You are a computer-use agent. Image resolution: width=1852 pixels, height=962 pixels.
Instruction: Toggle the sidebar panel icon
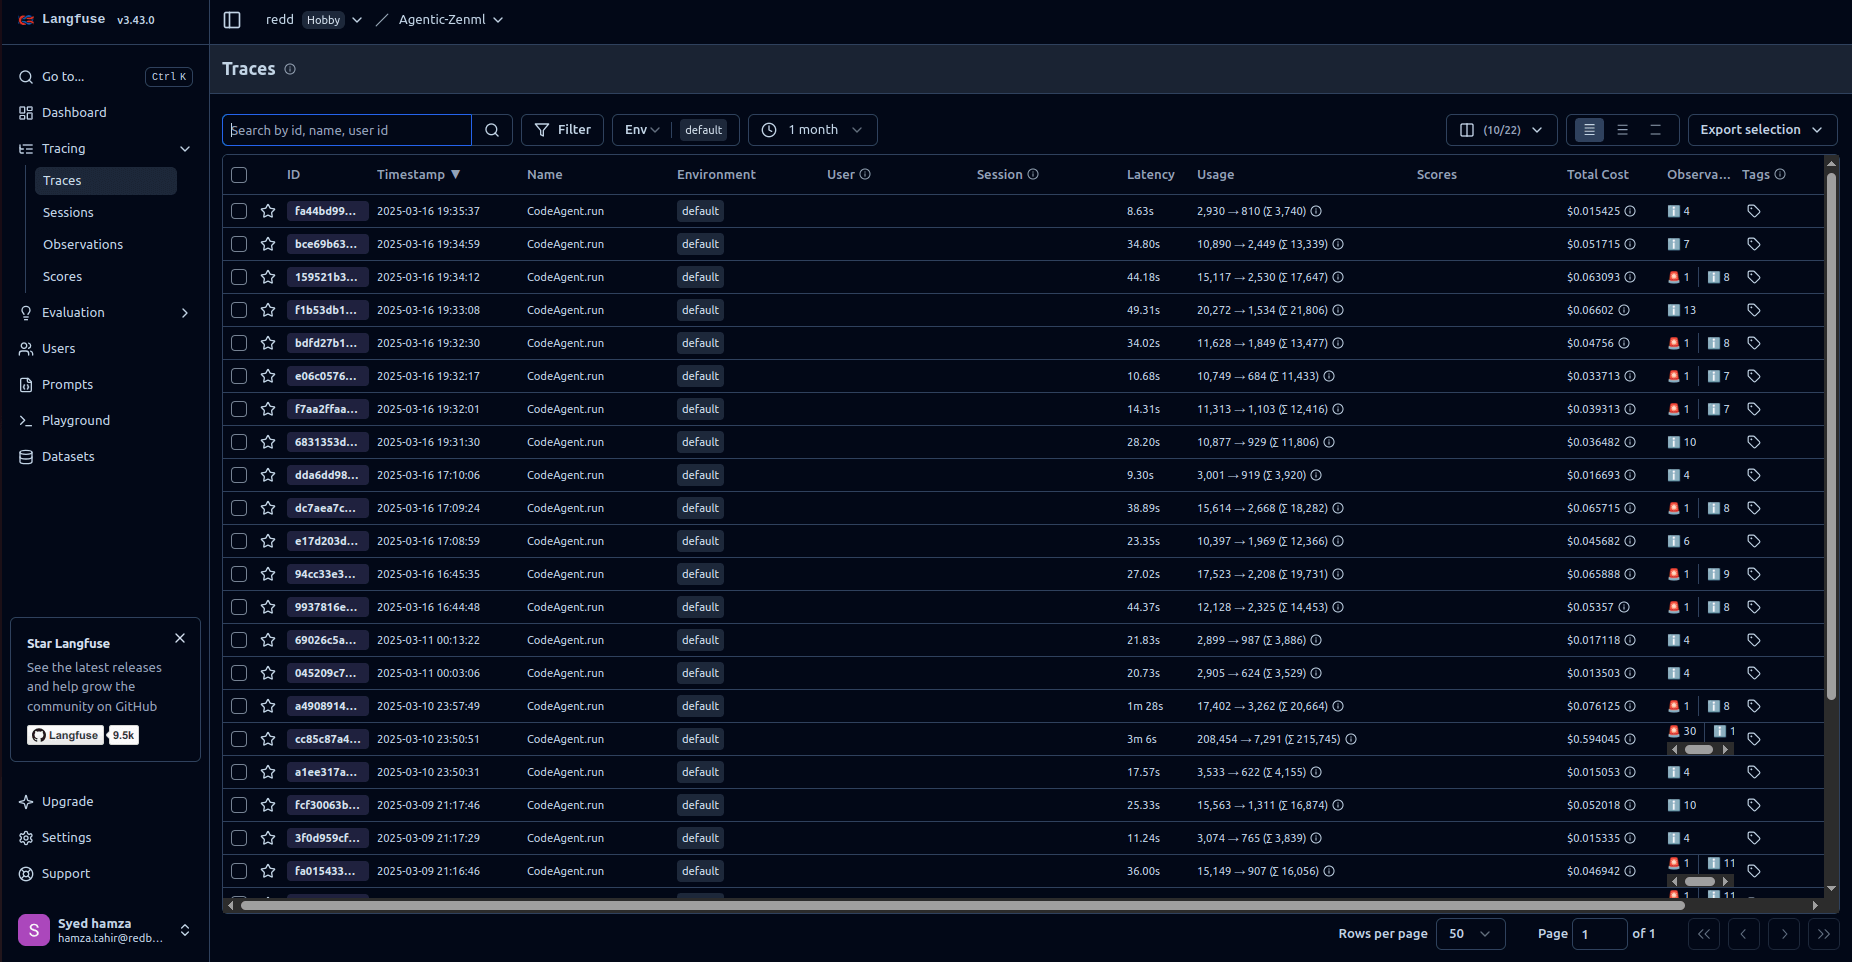click(x=232, y=20)
